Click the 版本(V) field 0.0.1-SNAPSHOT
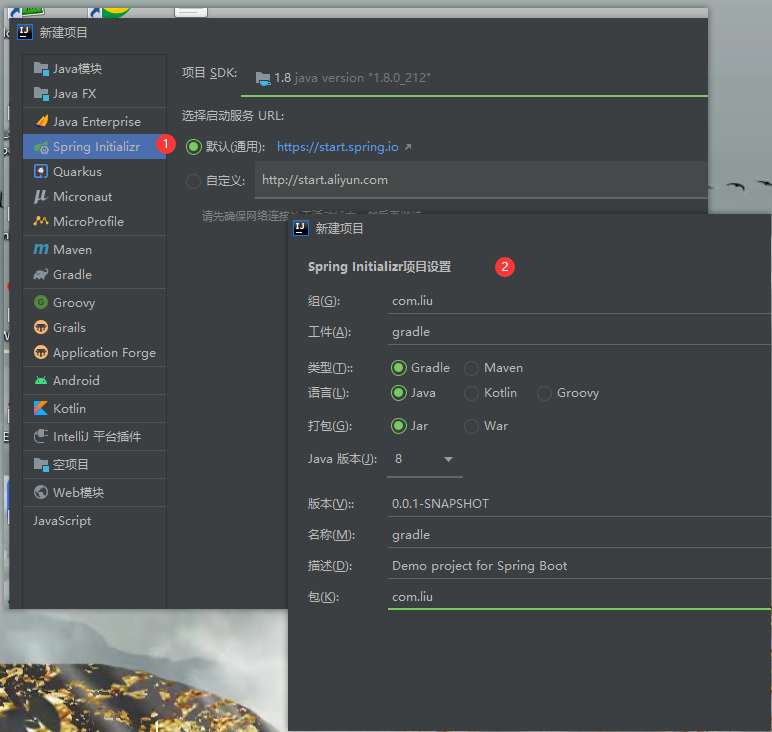This screenshot has width=772, height=732. click(579, 504)
